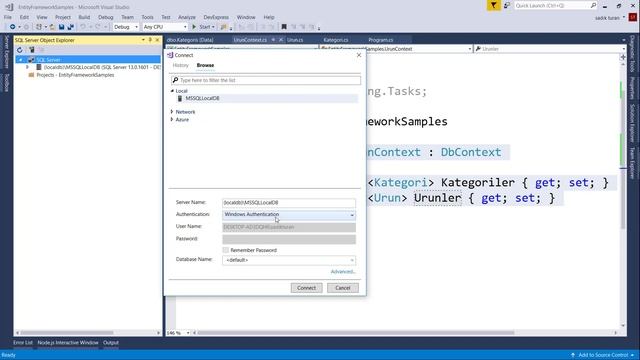Open the Node.js Interactive Window tab

click(x=68, y=343)
